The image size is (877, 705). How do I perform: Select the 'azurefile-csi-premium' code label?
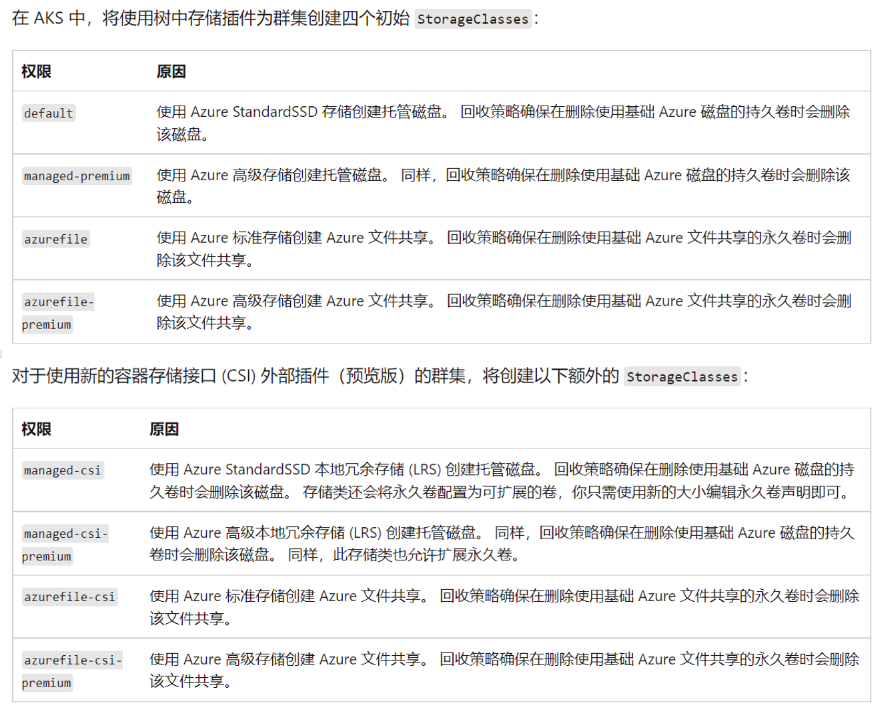click(x=72, y=671)
